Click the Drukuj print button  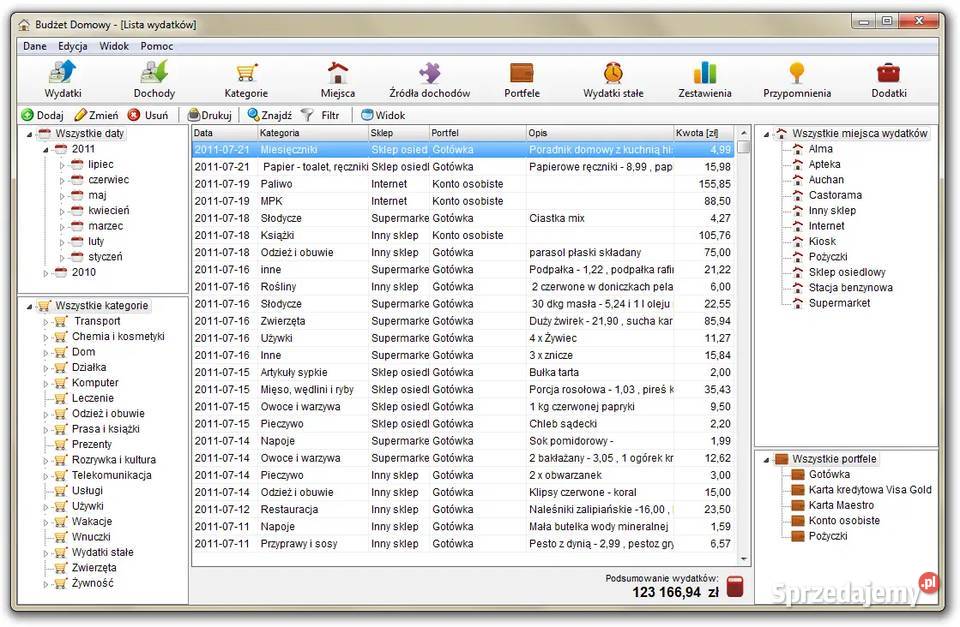click(209, 115)
